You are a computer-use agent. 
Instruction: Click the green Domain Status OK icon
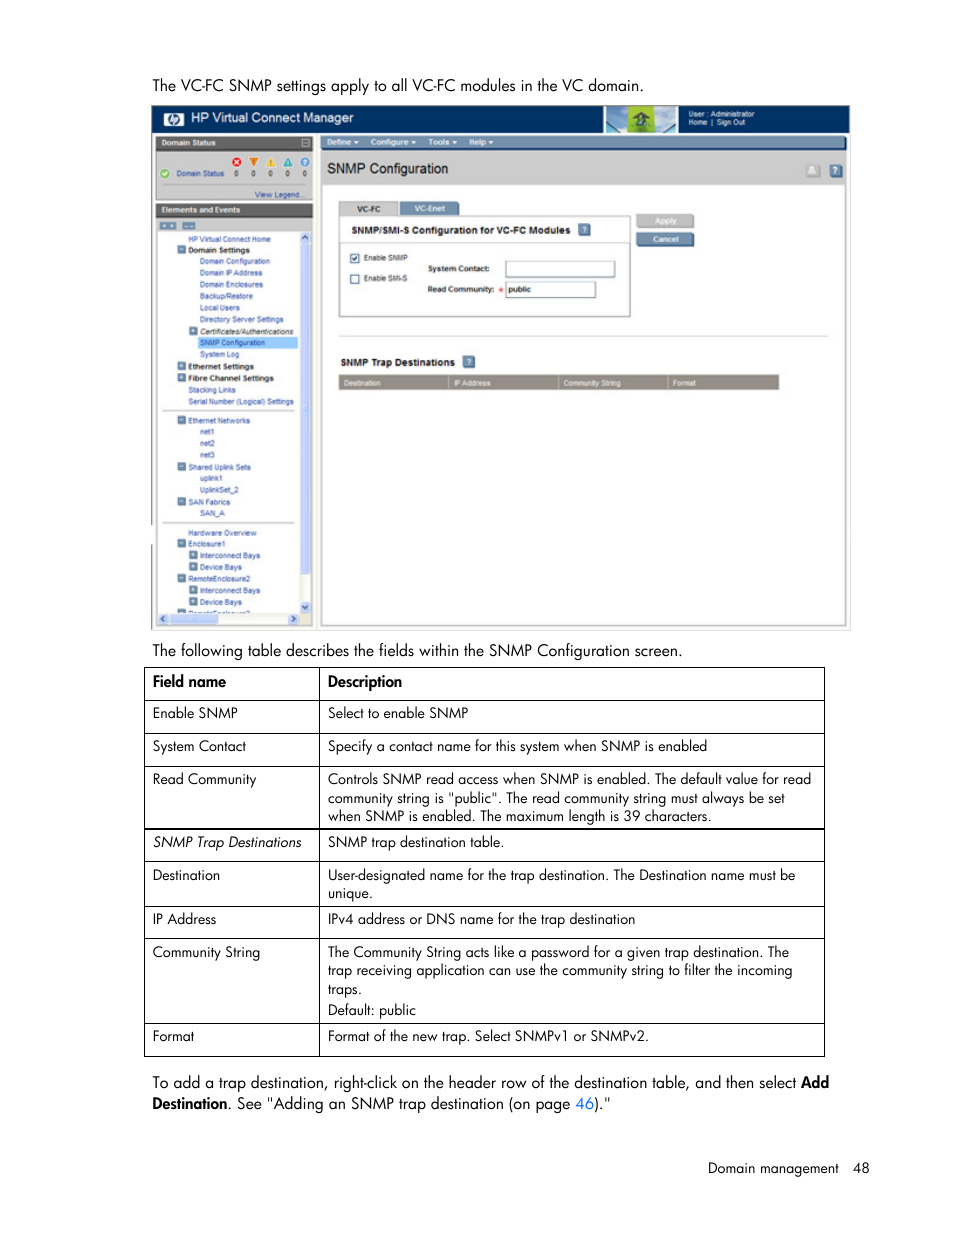coord(165,174)
